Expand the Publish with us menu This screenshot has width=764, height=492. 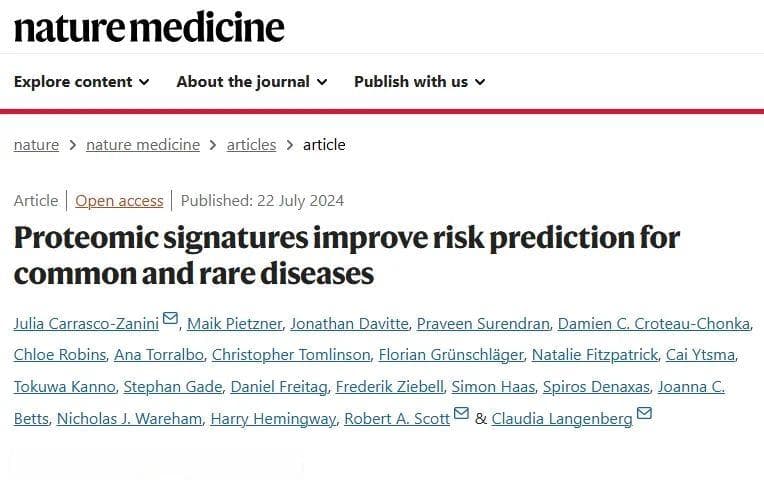point(420,82)
